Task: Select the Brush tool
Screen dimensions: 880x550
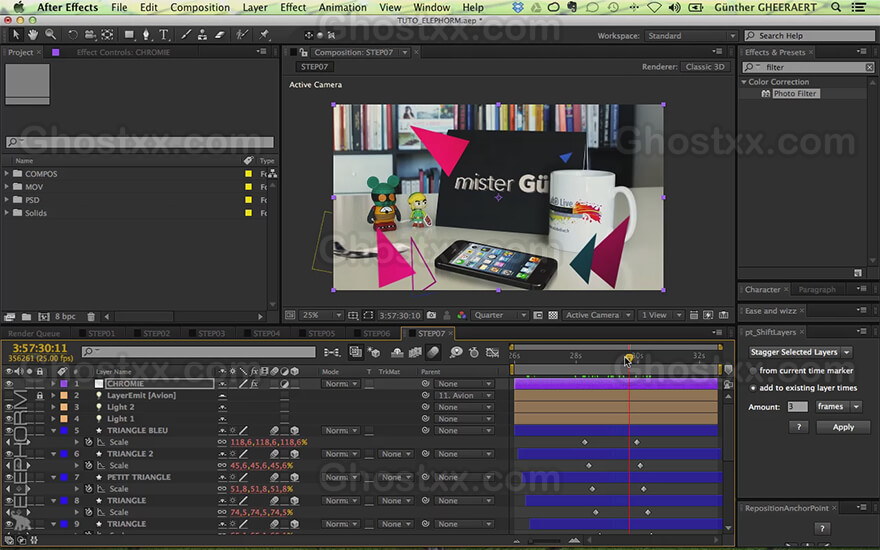Action: click(x=186, y=35)
